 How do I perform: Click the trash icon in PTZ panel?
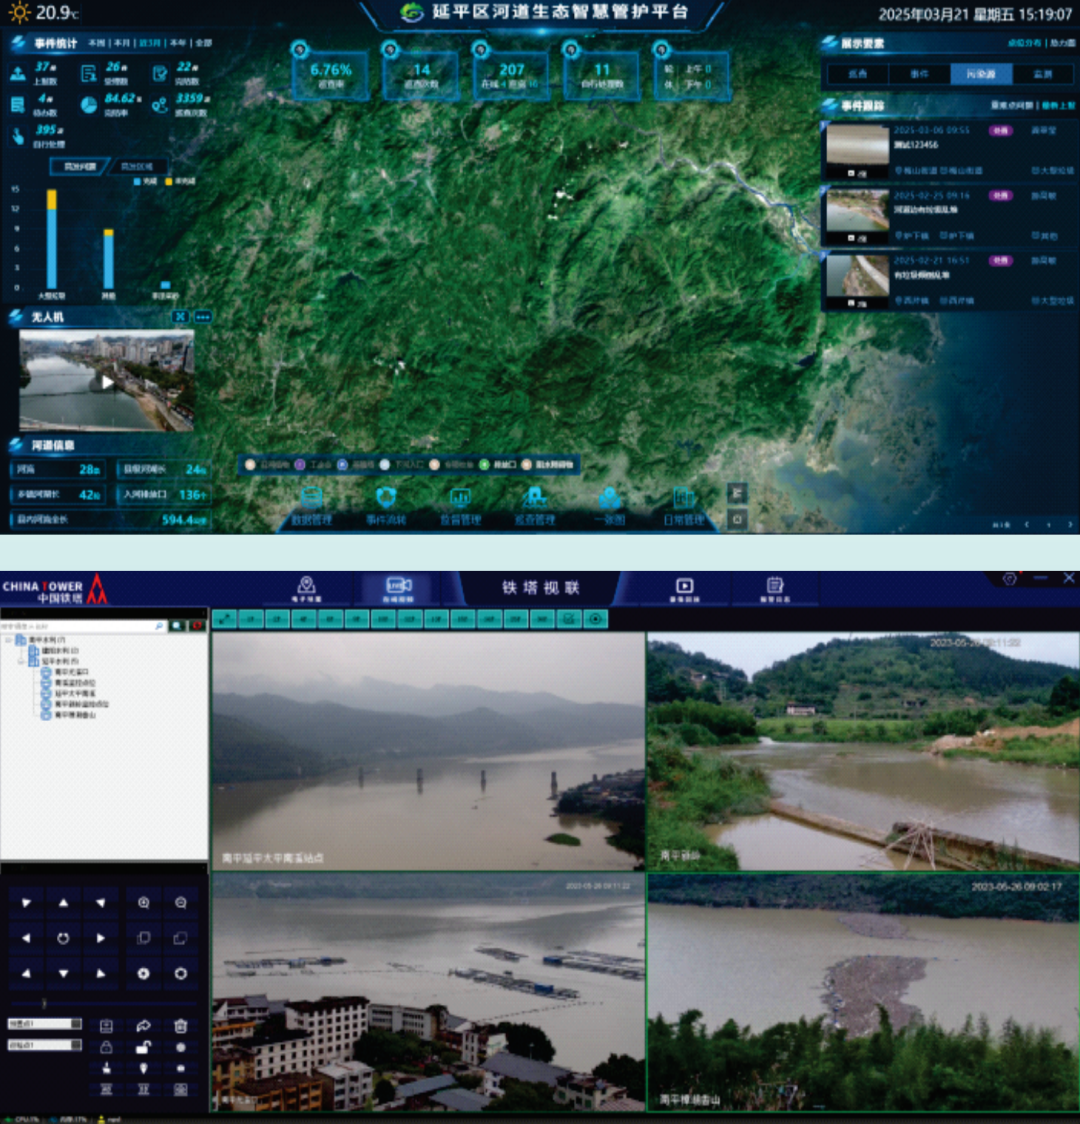pos(180,1026)
